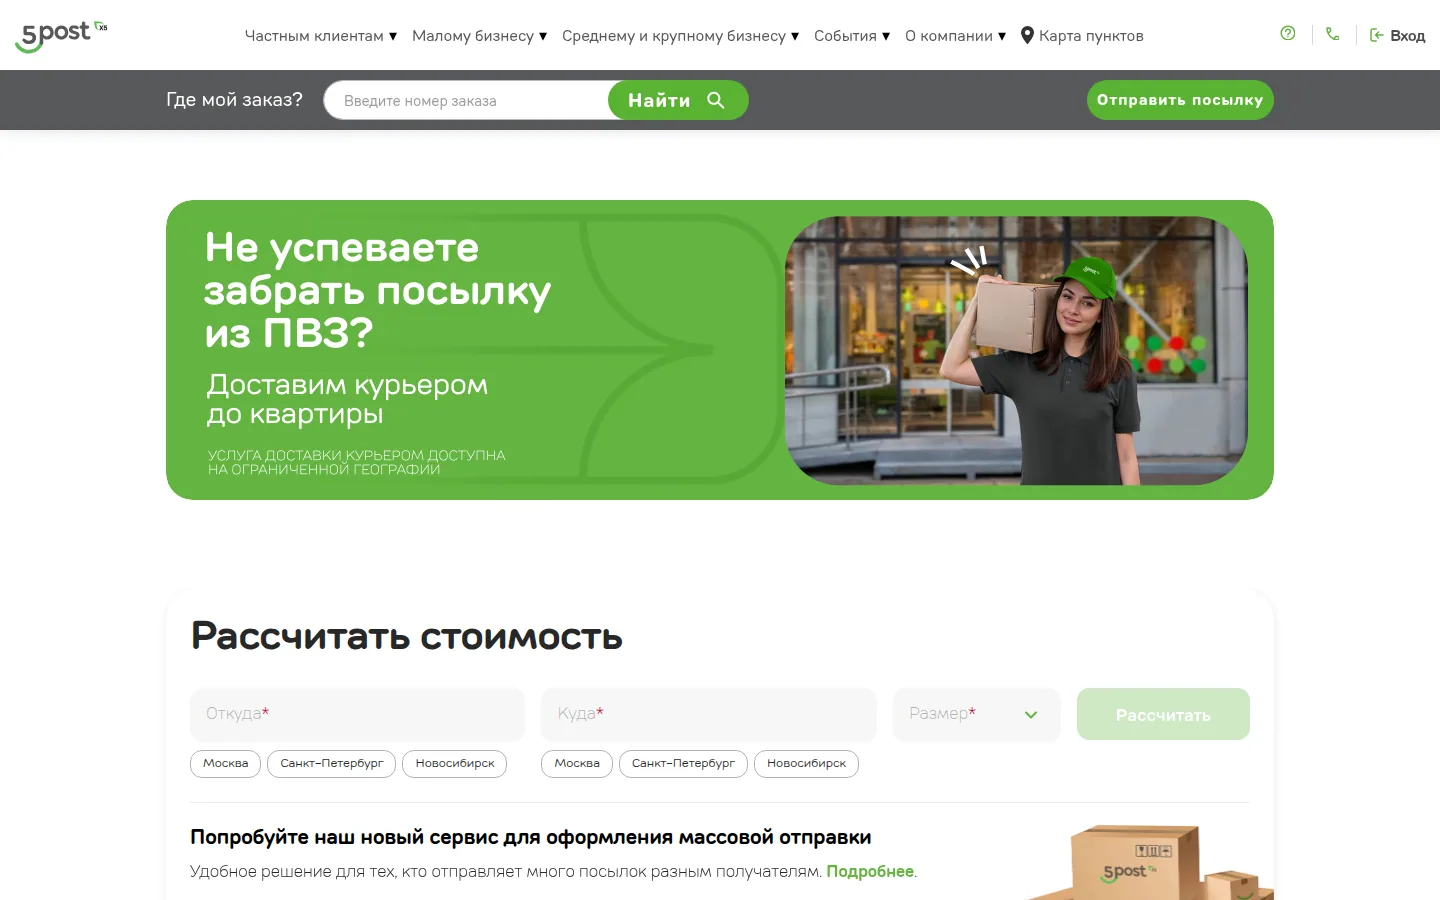This screenshot has height=900, width=1440.
Task: Open the courier delivery promo banner
Action: click(720, 350)
